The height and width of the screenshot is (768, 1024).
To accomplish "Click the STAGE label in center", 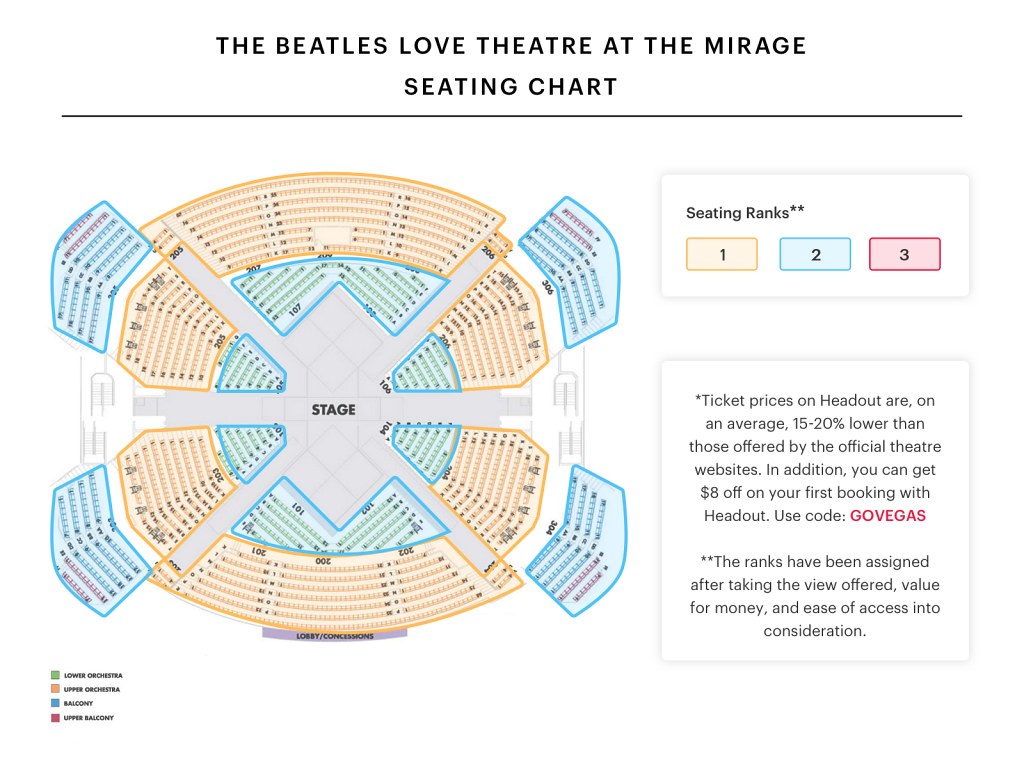I will tap(333, 409).
